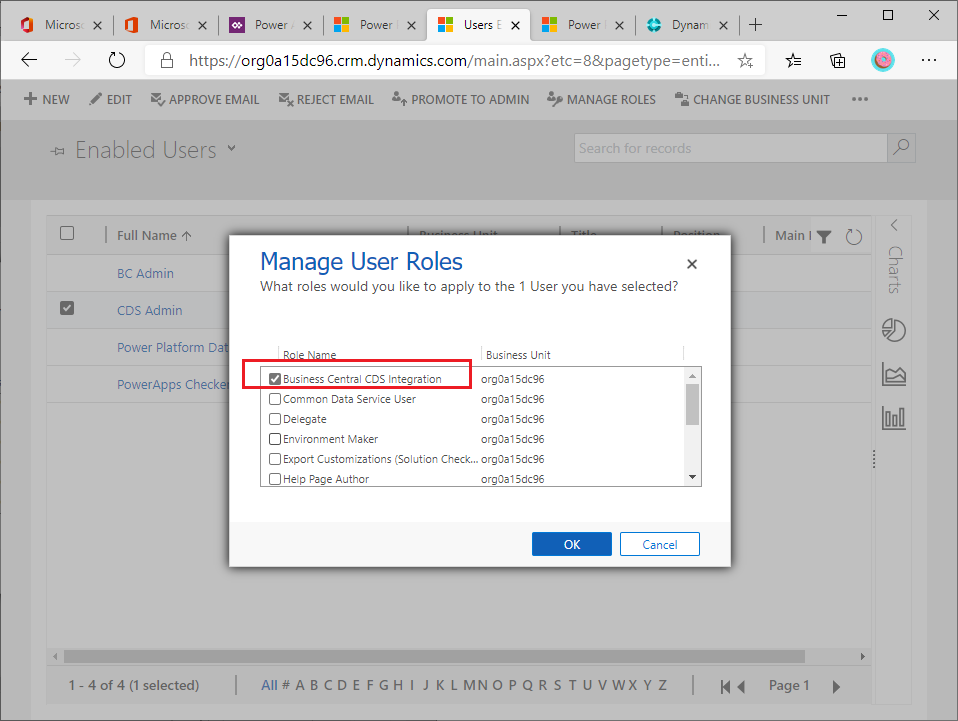
Task: Open the CDS Admin user record
Action: 150,310
